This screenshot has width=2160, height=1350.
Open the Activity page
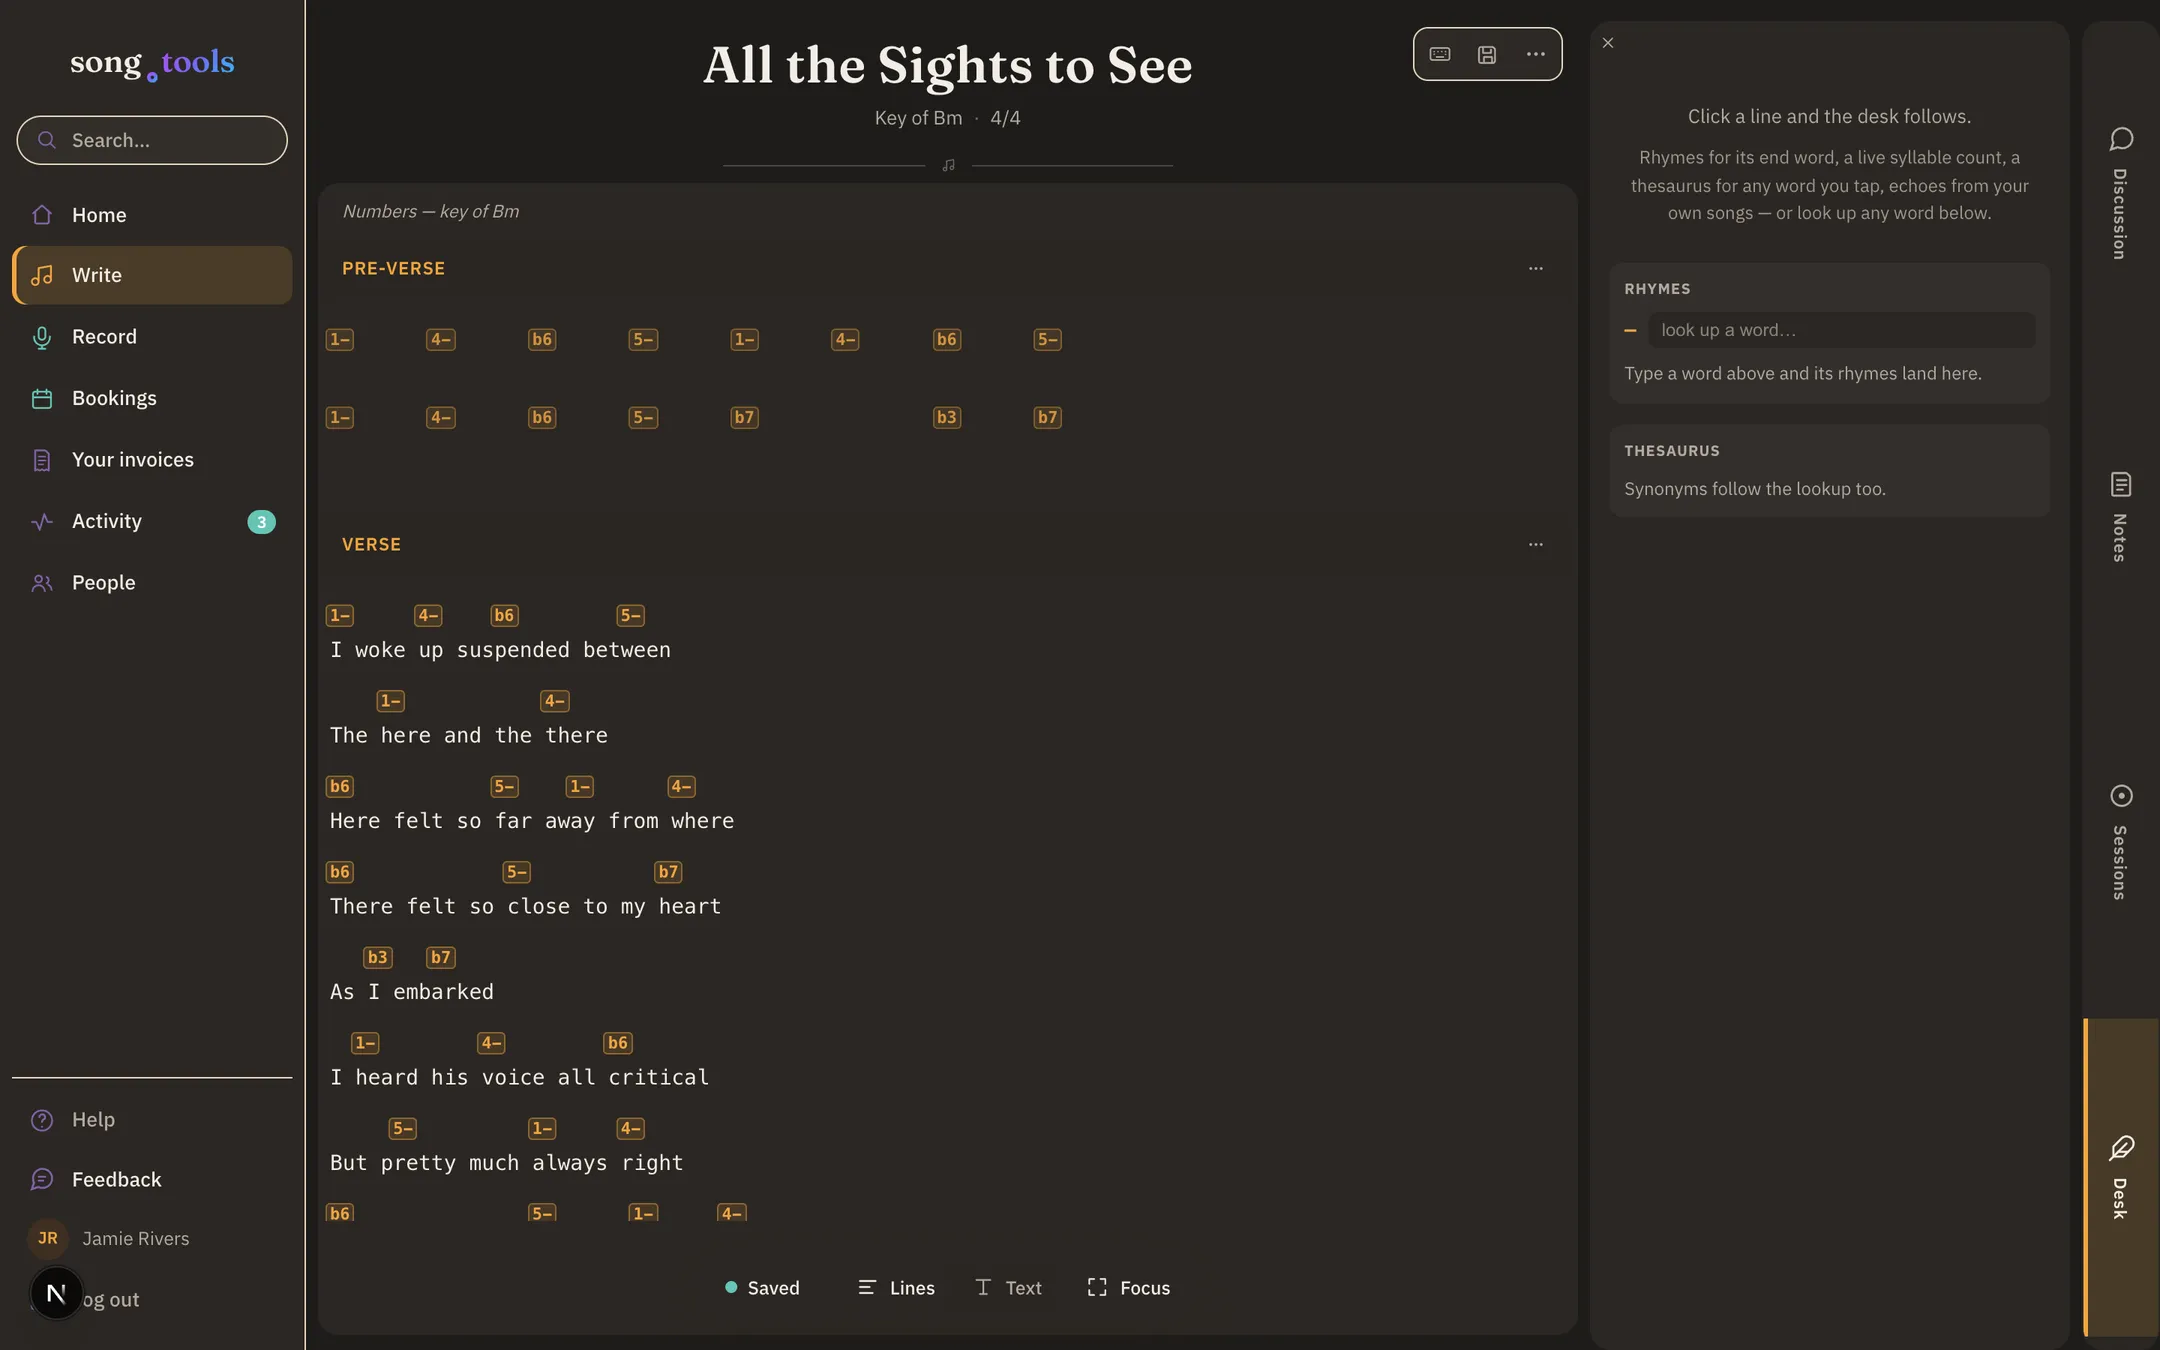[x=152, y=521]
